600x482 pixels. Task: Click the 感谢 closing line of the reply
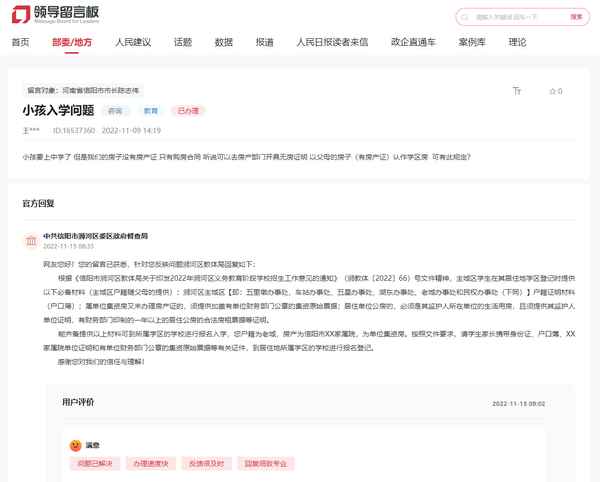pos(101,362)
